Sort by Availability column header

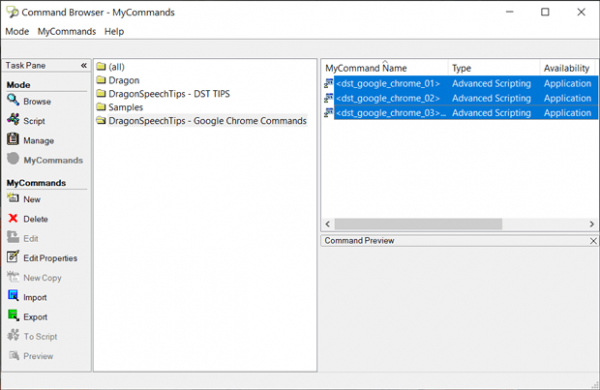(x=568, y=68)
